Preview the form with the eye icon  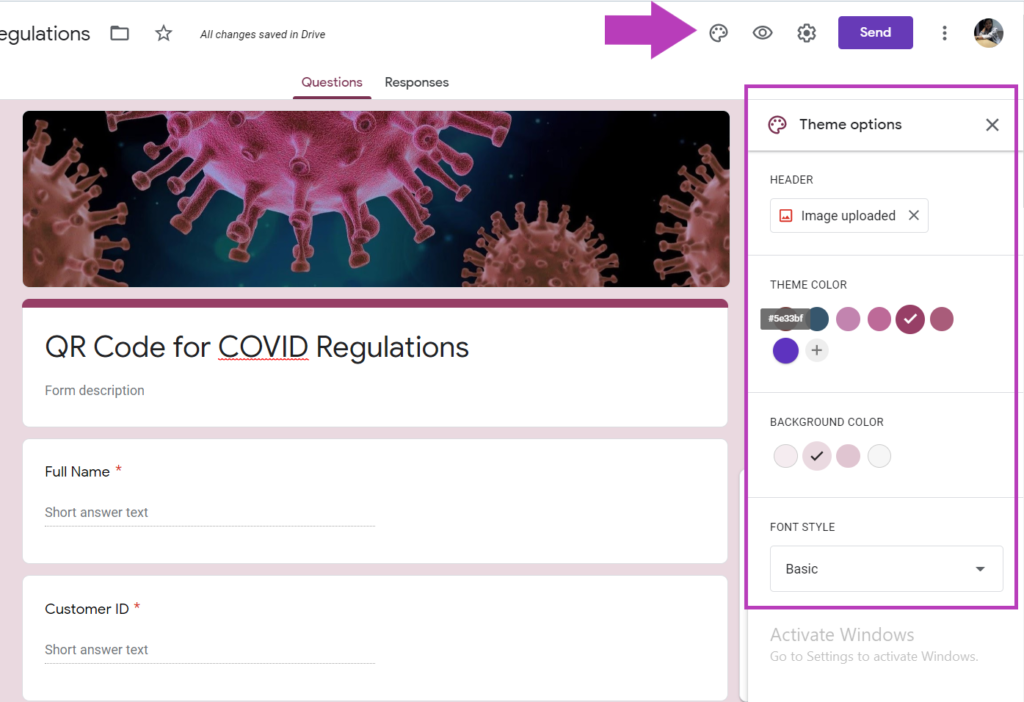[762, 33]
